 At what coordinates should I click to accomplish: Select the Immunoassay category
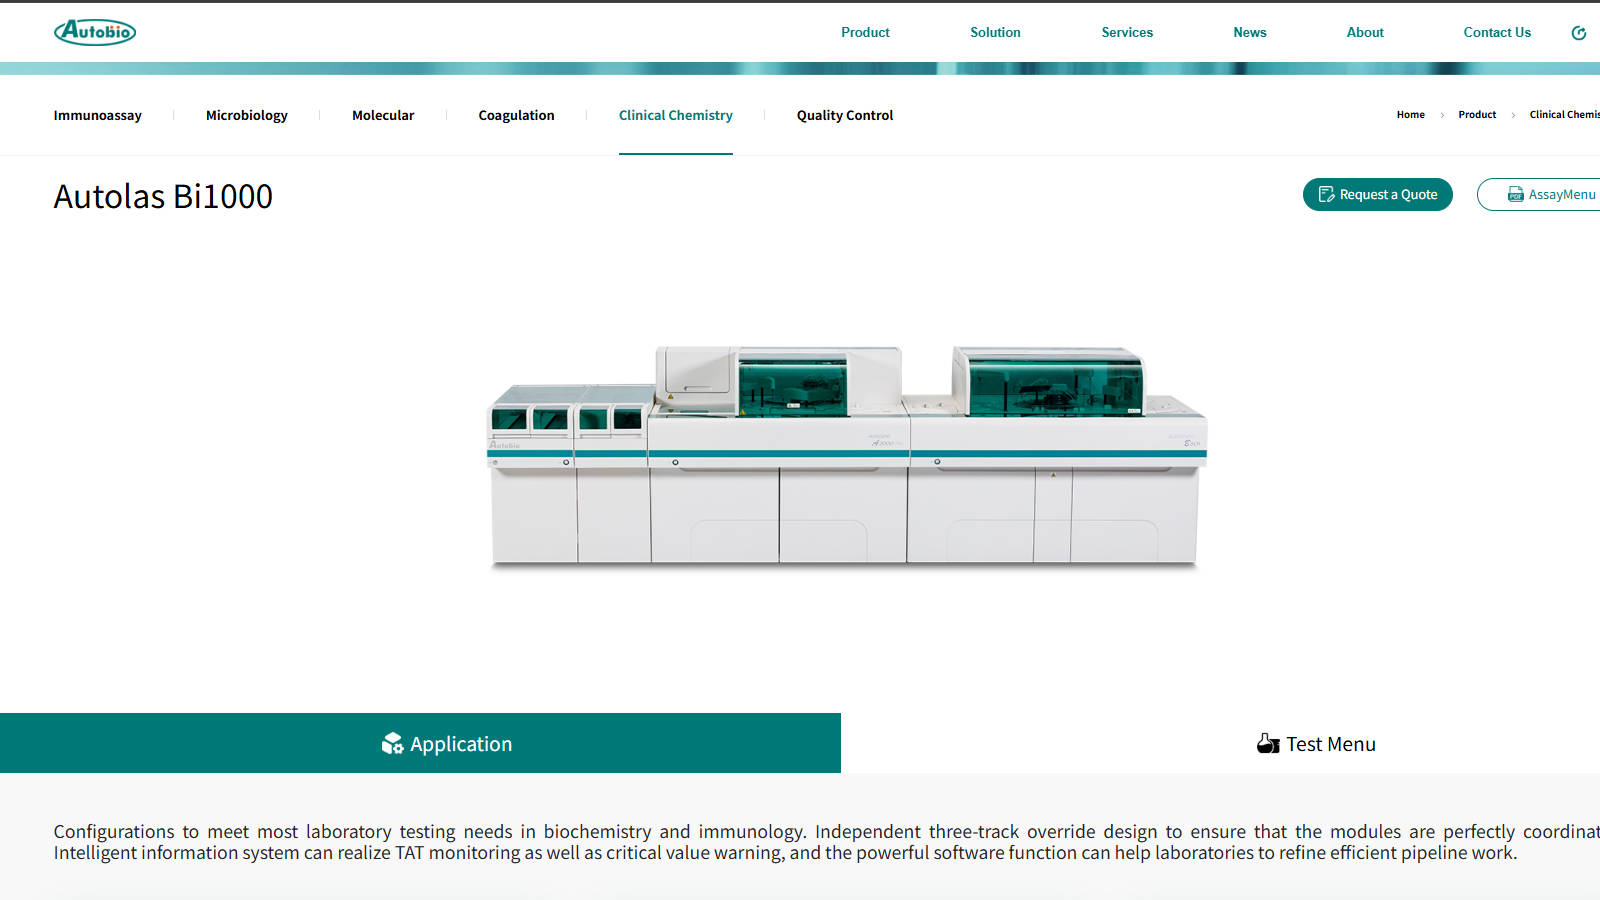coord(98,115)
